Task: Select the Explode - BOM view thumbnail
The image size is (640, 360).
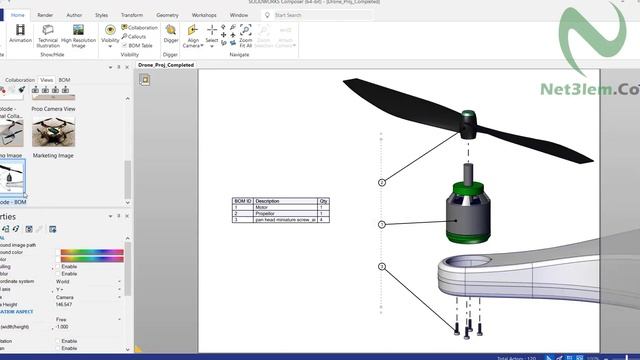Action: point(11,177)
